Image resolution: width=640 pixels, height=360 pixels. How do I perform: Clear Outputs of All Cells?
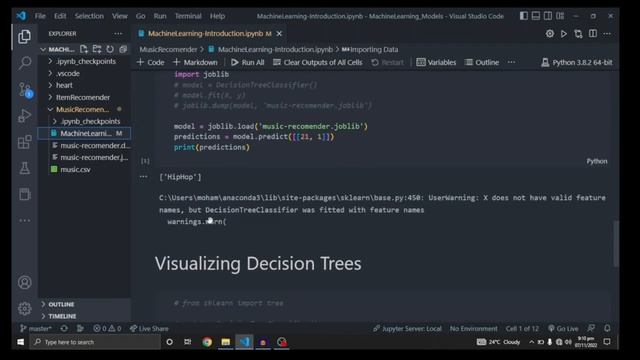[x=318, y=62]
